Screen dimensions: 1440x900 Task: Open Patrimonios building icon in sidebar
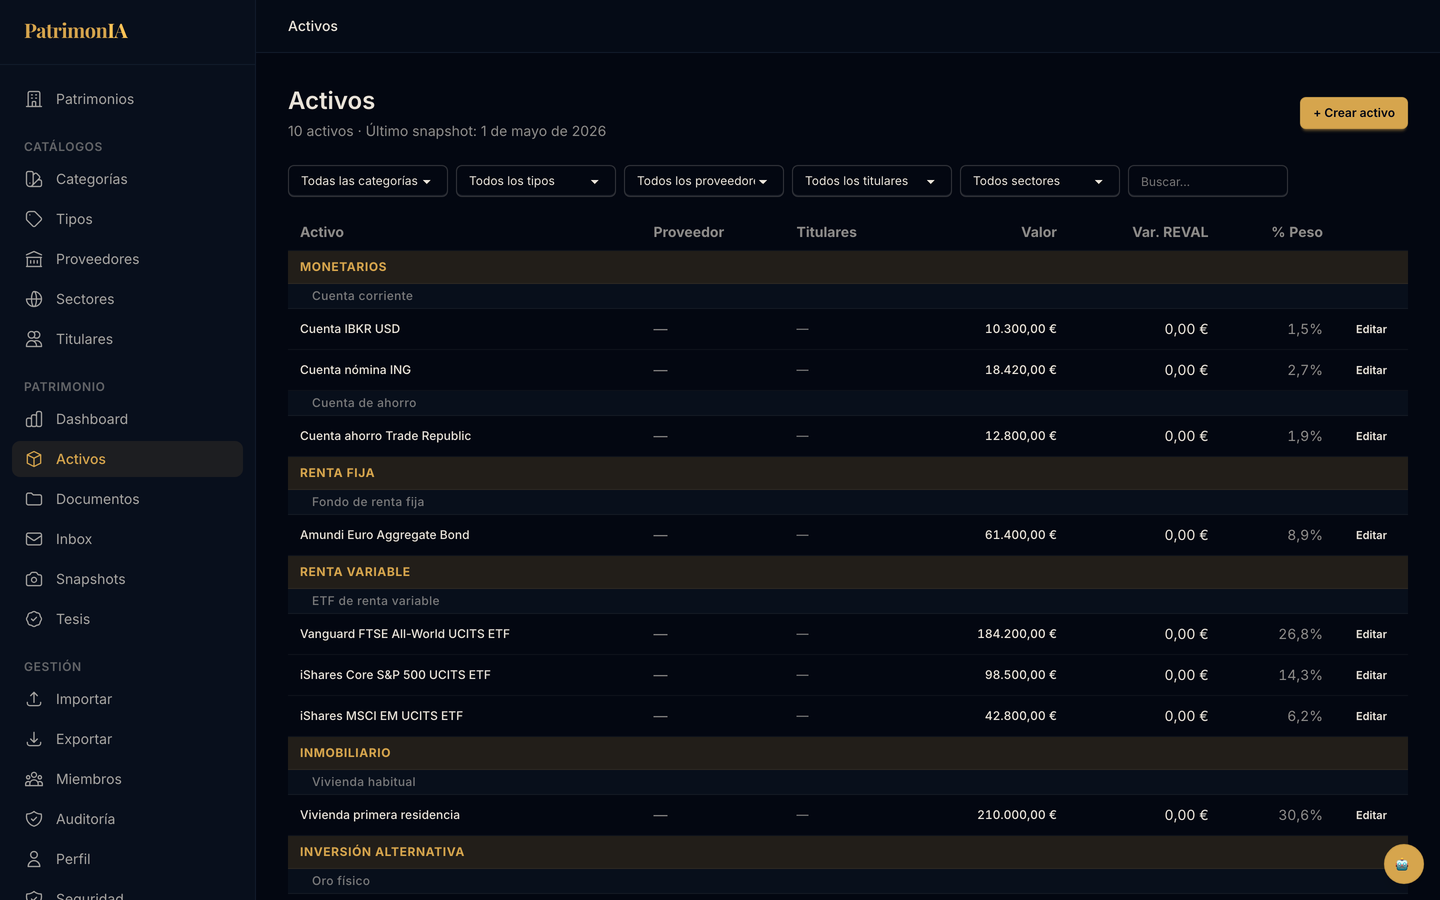[x=34, y=99]
